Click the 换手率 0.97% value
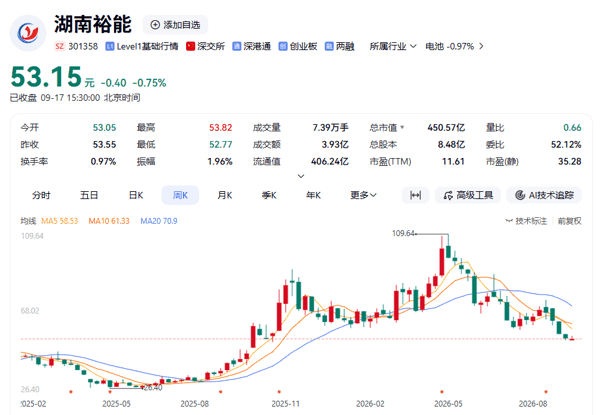The height and width of the screenshot is (415, 600). [103, 161]
